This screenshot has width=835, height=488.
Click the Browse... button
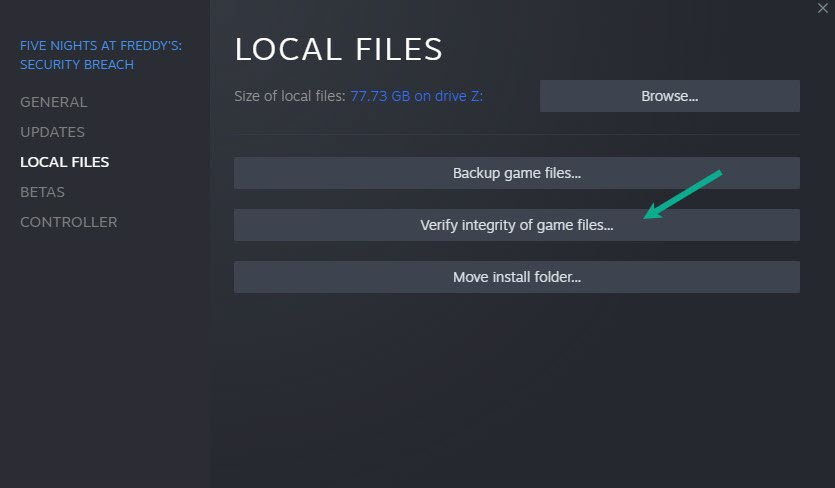tap(669, 96)
